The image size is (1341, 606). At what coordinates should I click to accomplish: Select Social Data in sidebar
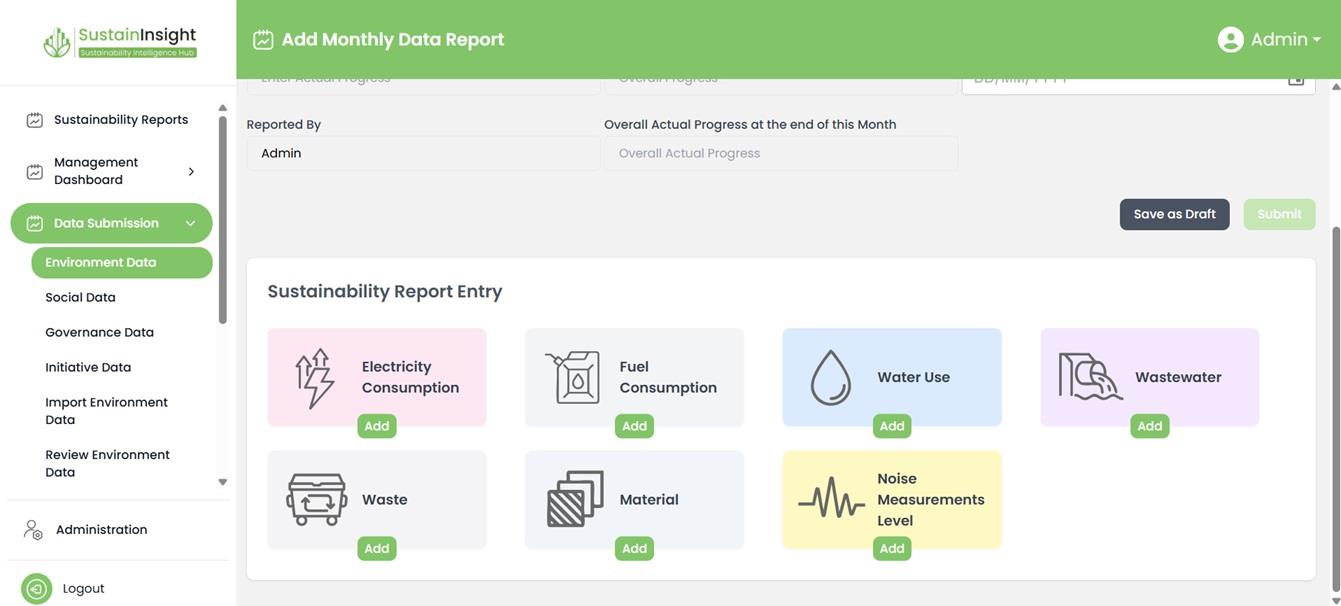pos(80,297)
